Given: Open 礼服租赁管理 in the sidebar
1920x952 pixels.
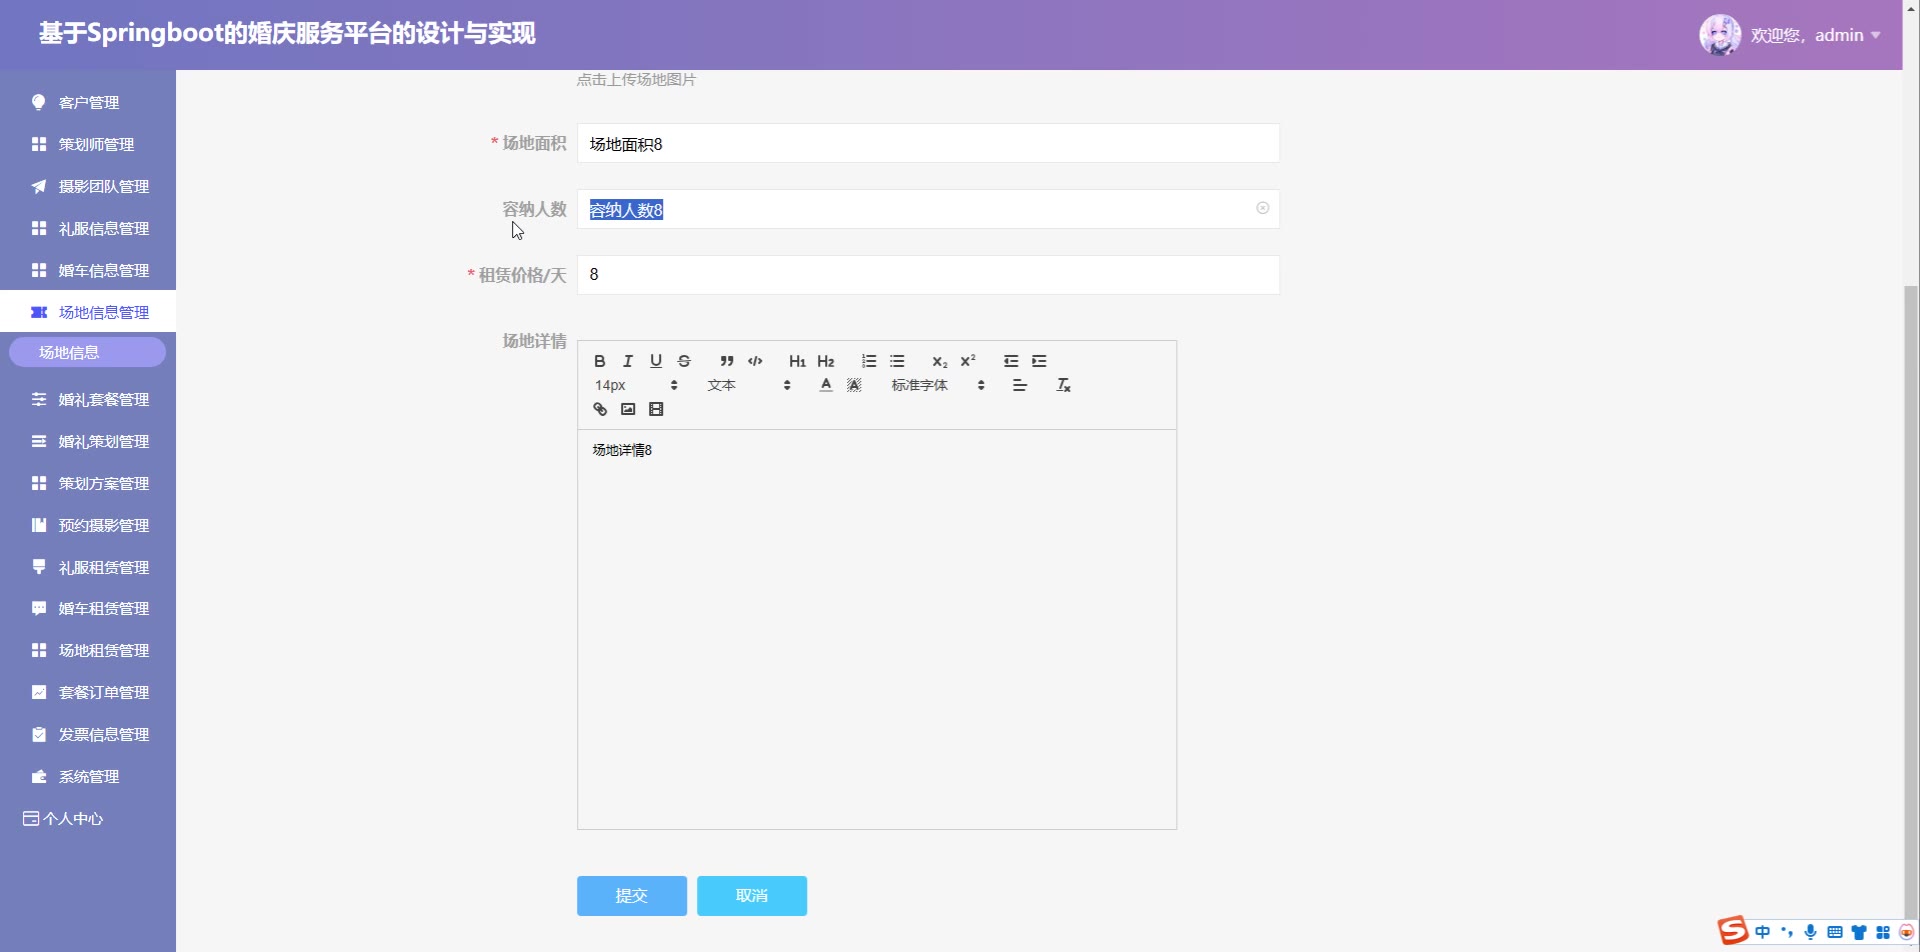Looking at the screenshot, I should pyautogui.click(x=88, y=567).
